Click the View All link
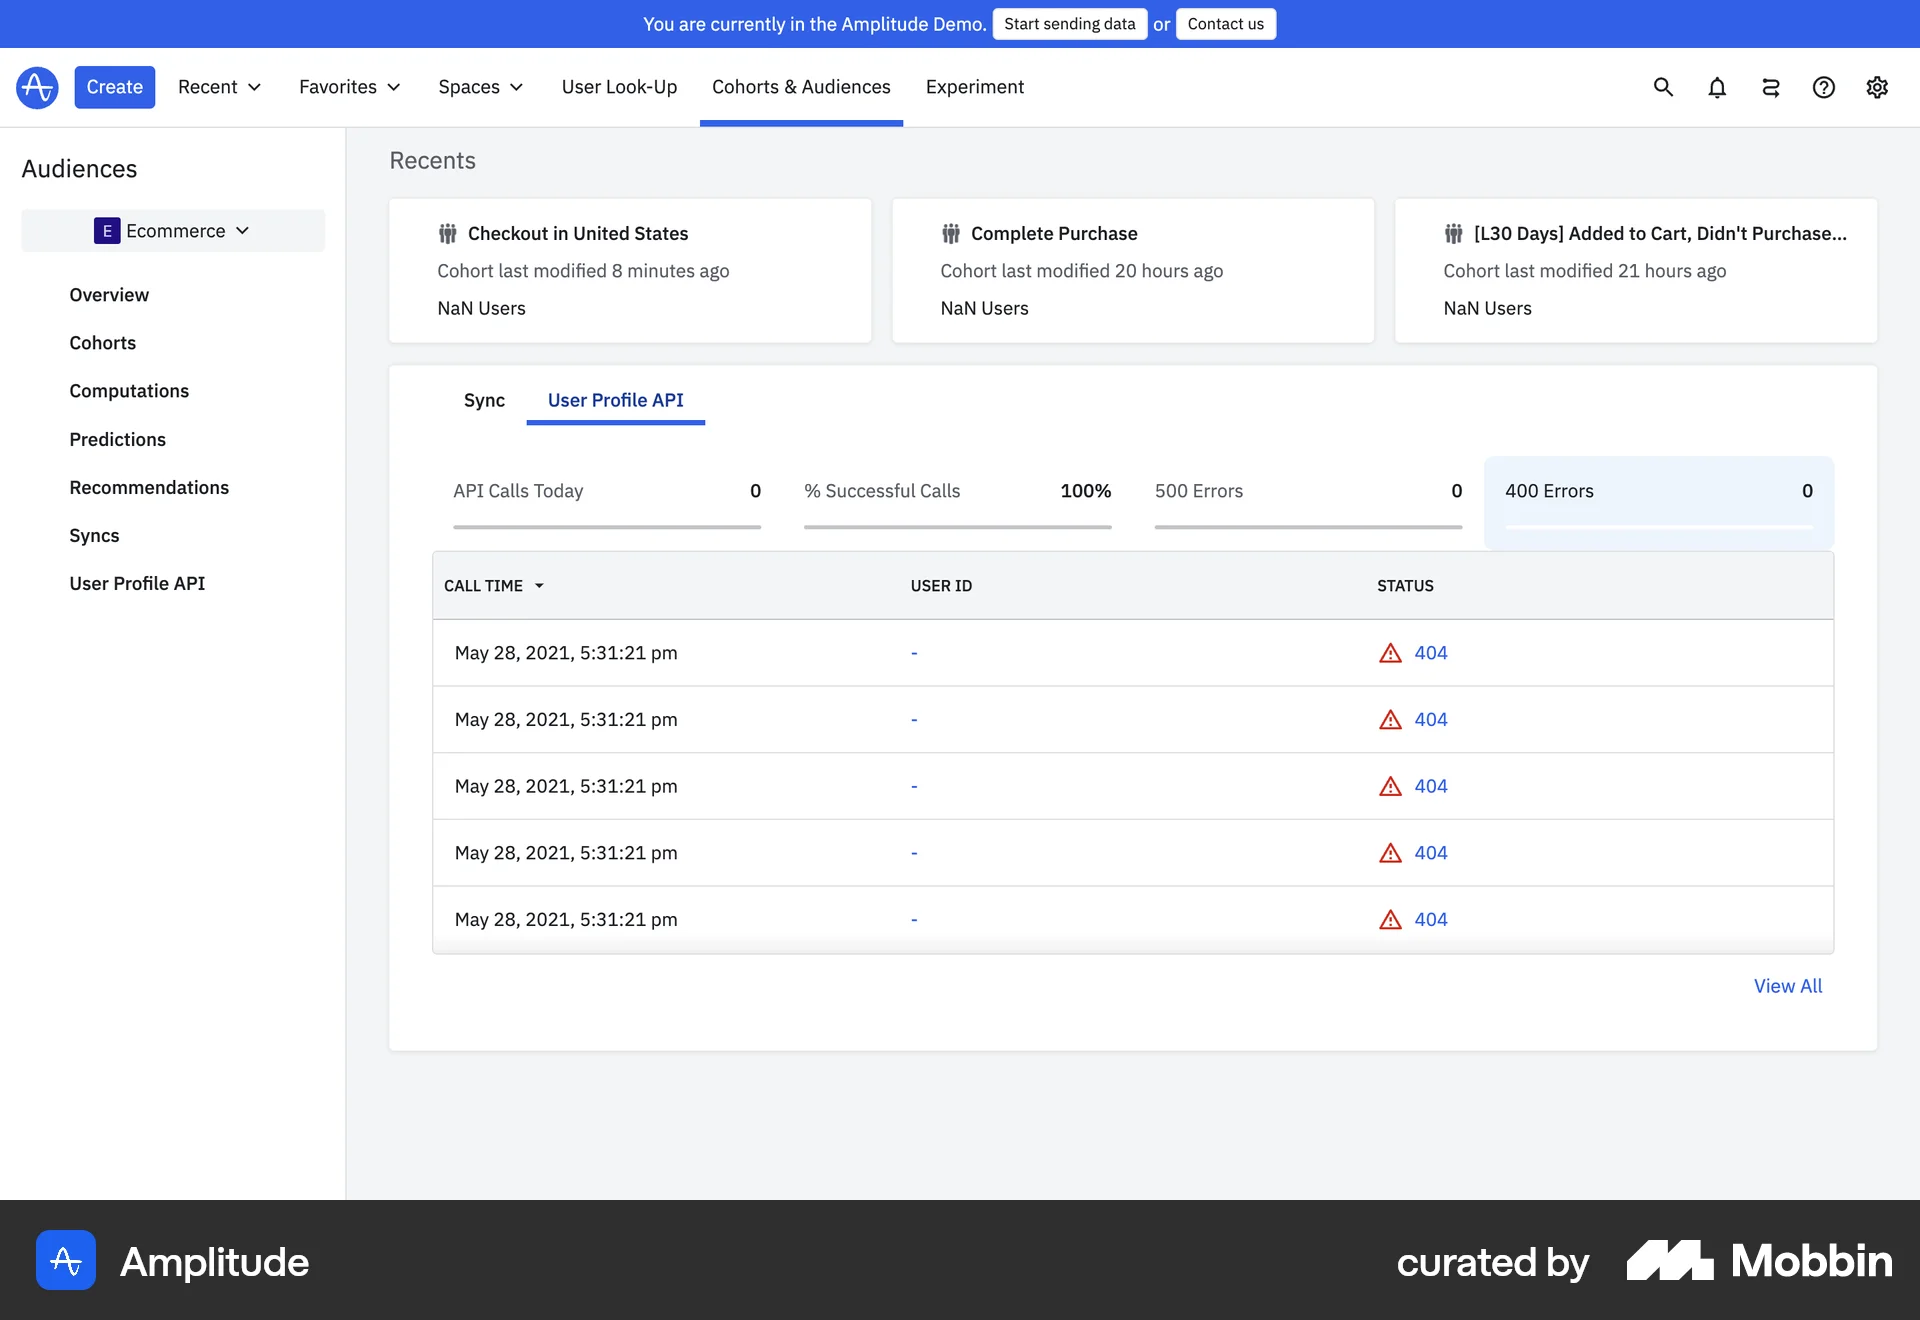The width and height of the screenshot is (1920, 1320). tap(1788, 986)
